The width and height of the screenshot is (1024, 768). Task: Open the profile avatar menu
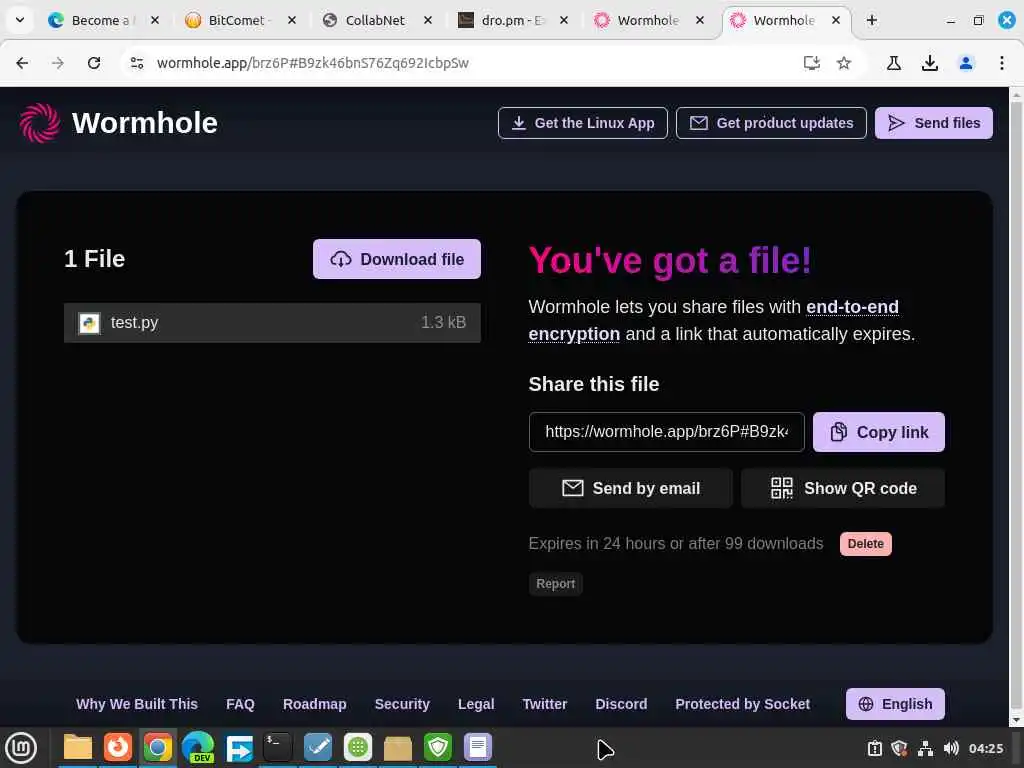965,63
